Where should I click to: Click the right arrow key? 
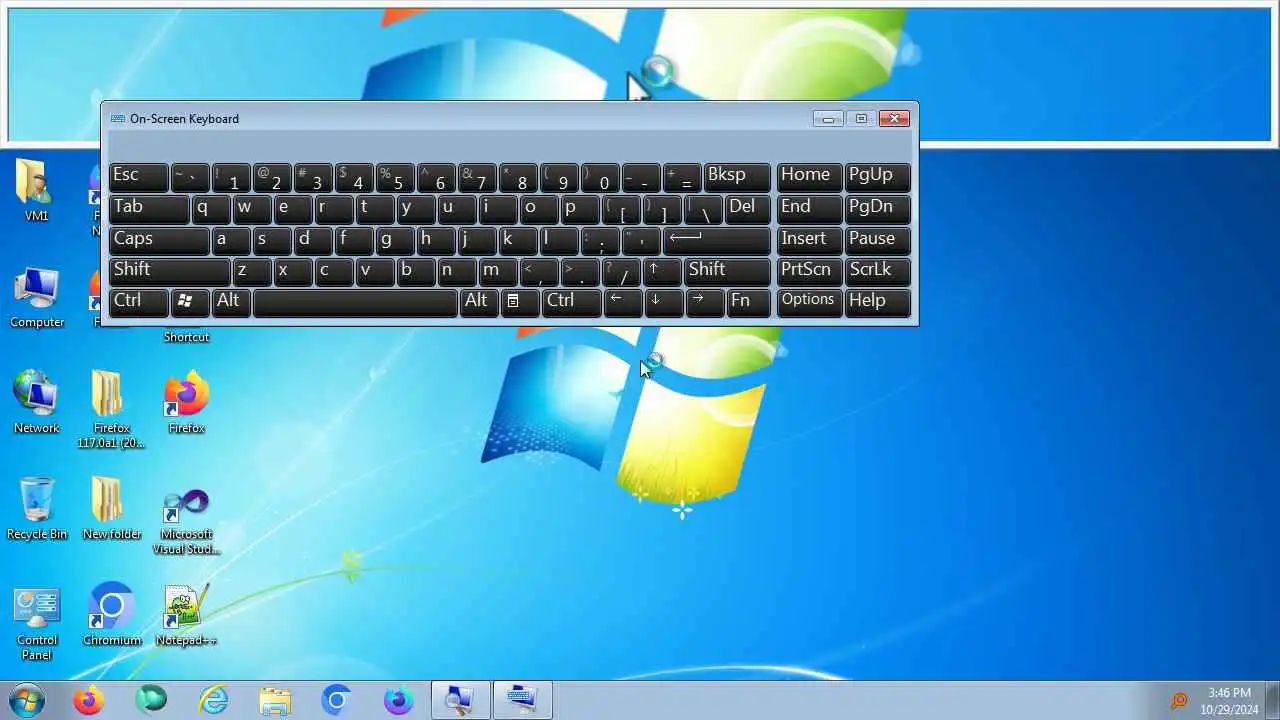[704, 302]
